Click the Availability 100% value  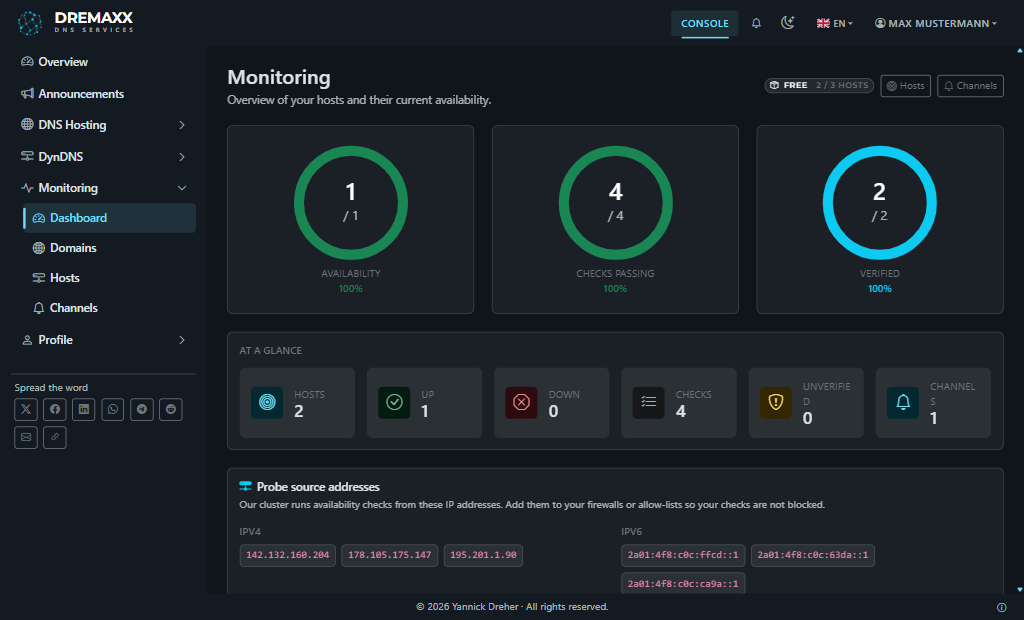point(351,289)
